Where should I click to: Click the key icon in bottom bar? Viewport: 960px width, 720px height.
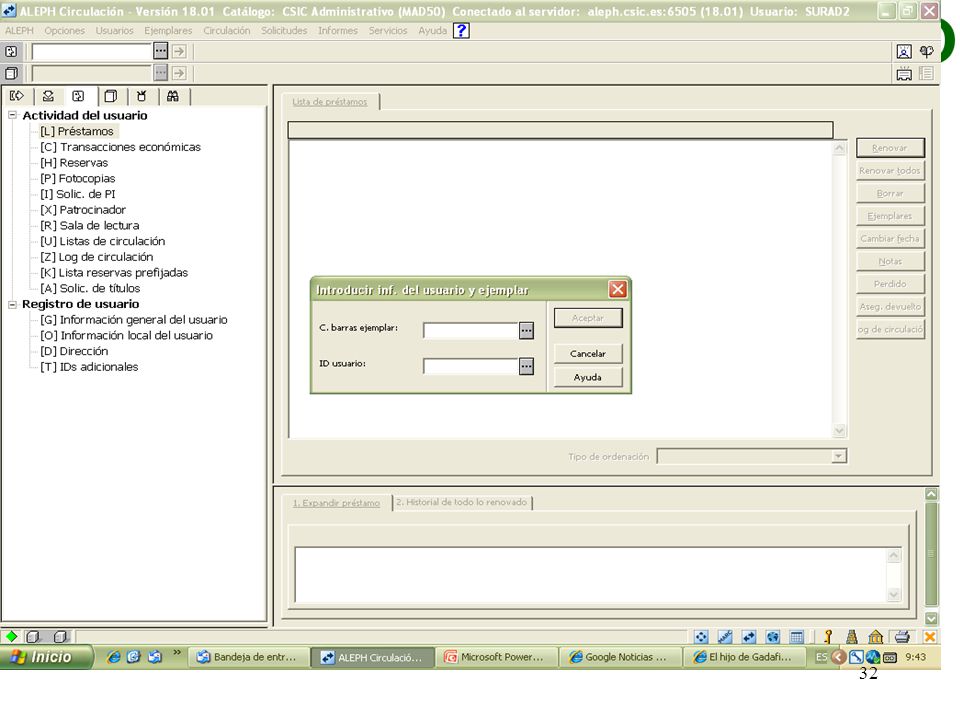point(828,637)
